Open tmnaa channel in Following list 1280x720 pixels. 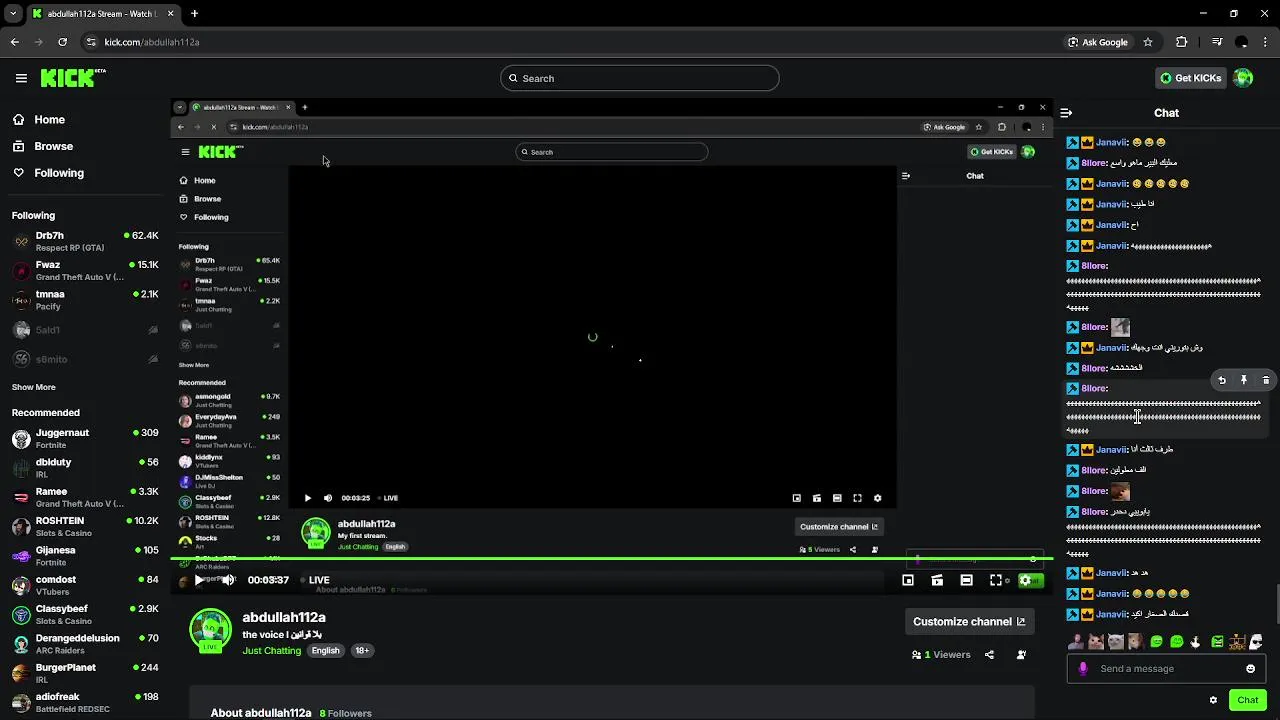tap(85, 300)
